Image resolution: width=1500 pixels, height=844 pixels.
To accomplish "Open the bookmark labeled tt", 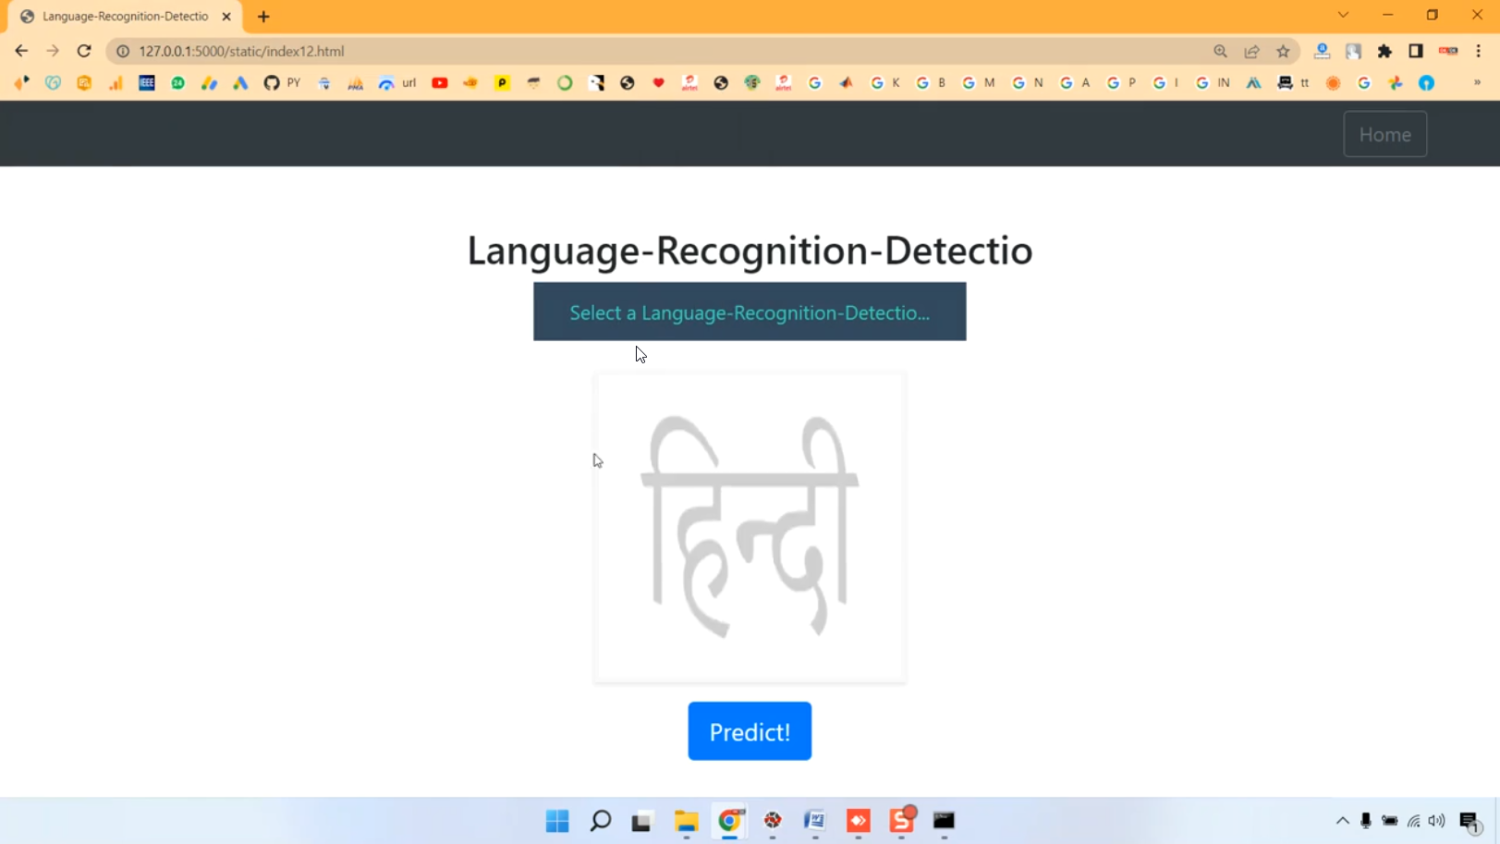I will click(x=1293, y=83).
